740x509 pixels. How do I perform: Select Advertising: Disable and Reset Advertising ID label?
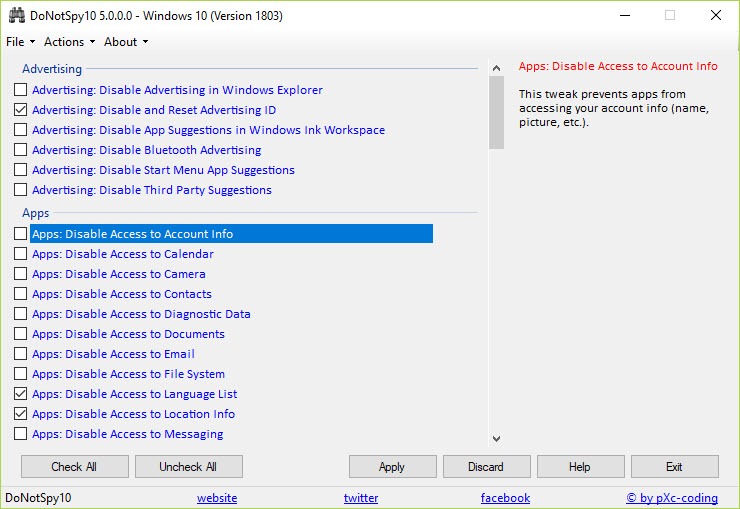tap(154, 109)
